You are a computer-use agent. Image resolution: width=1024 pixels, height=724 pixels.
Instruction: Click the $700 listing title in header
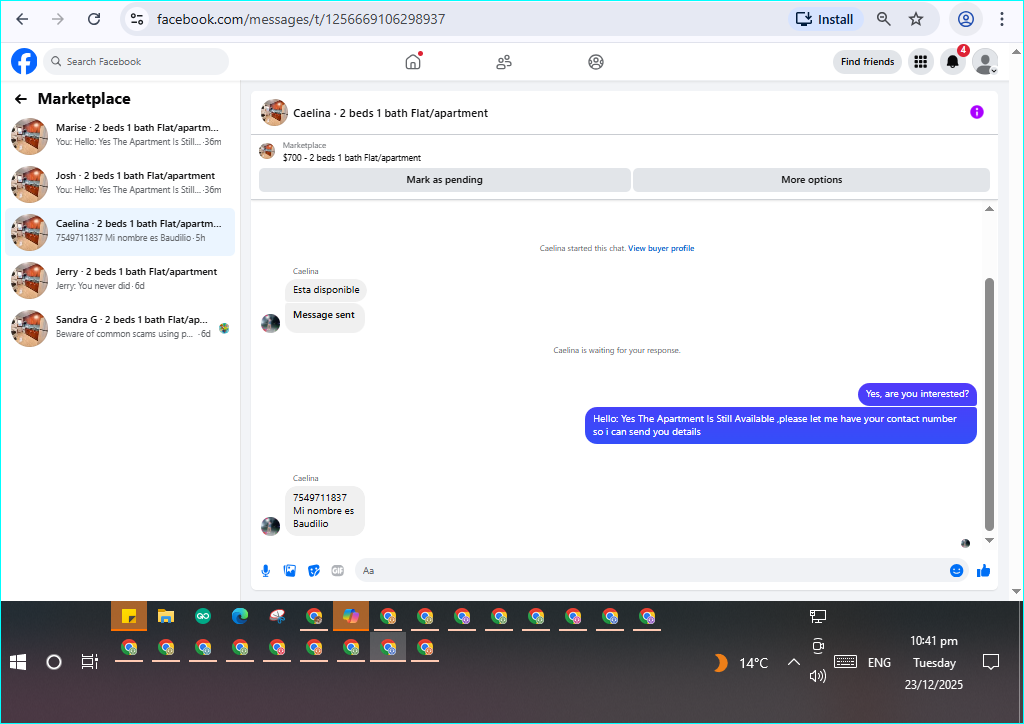point(352,157)
